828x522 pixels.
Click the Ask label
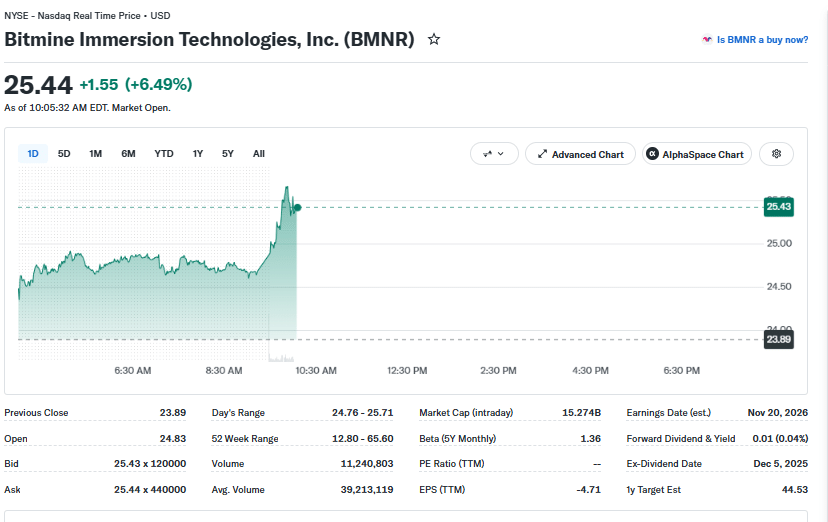(12, 489)
